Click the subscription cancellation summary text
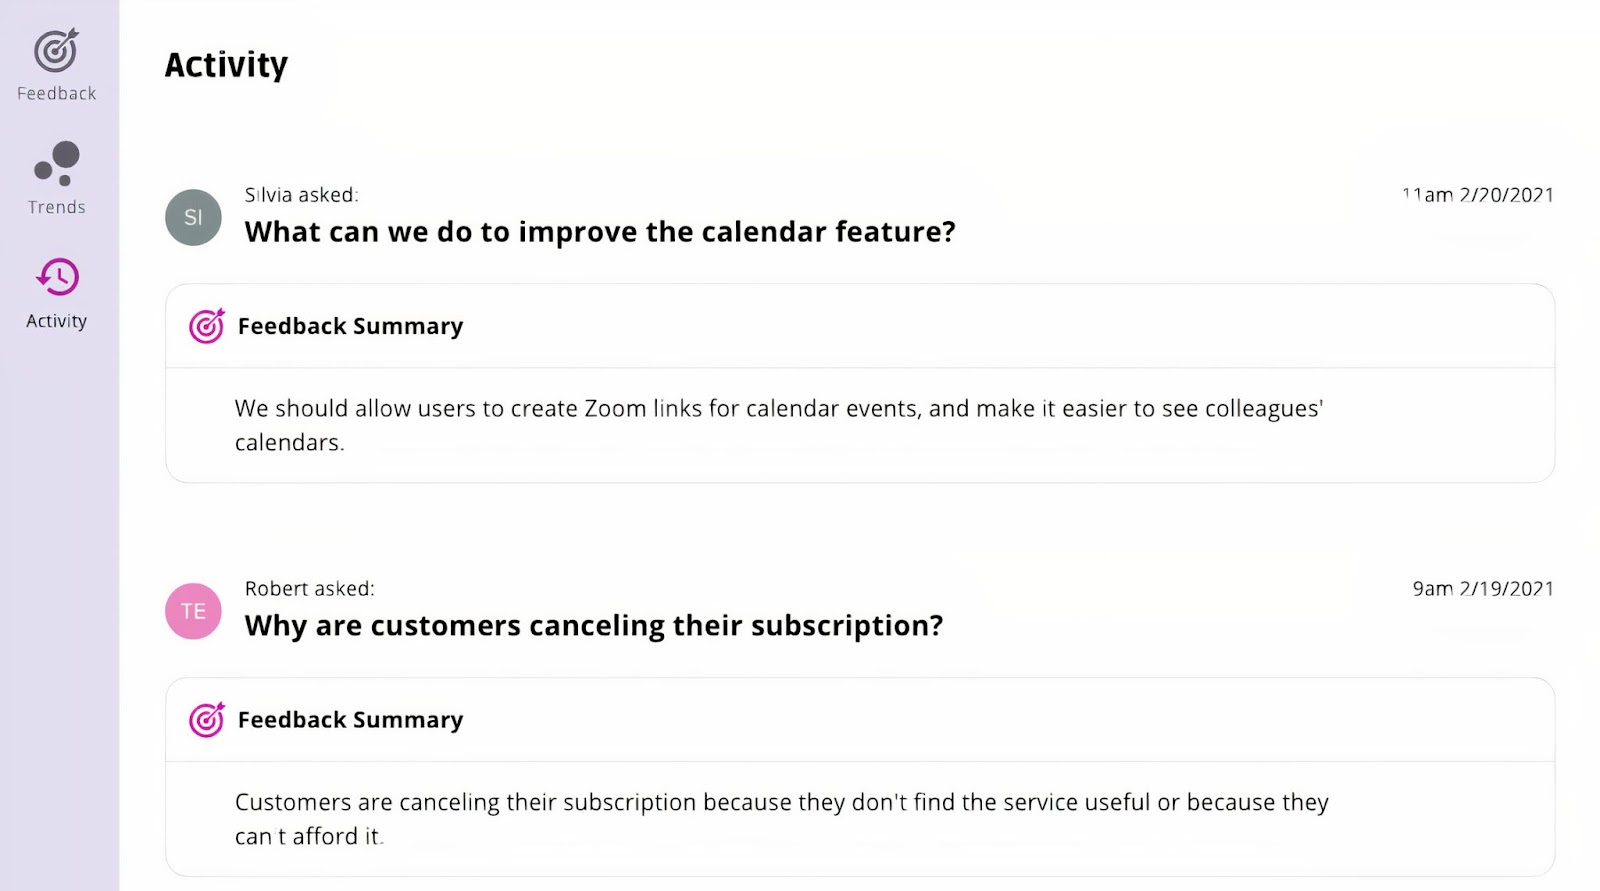The height and width of the screenshot is (891, 1600). point(782,819)
